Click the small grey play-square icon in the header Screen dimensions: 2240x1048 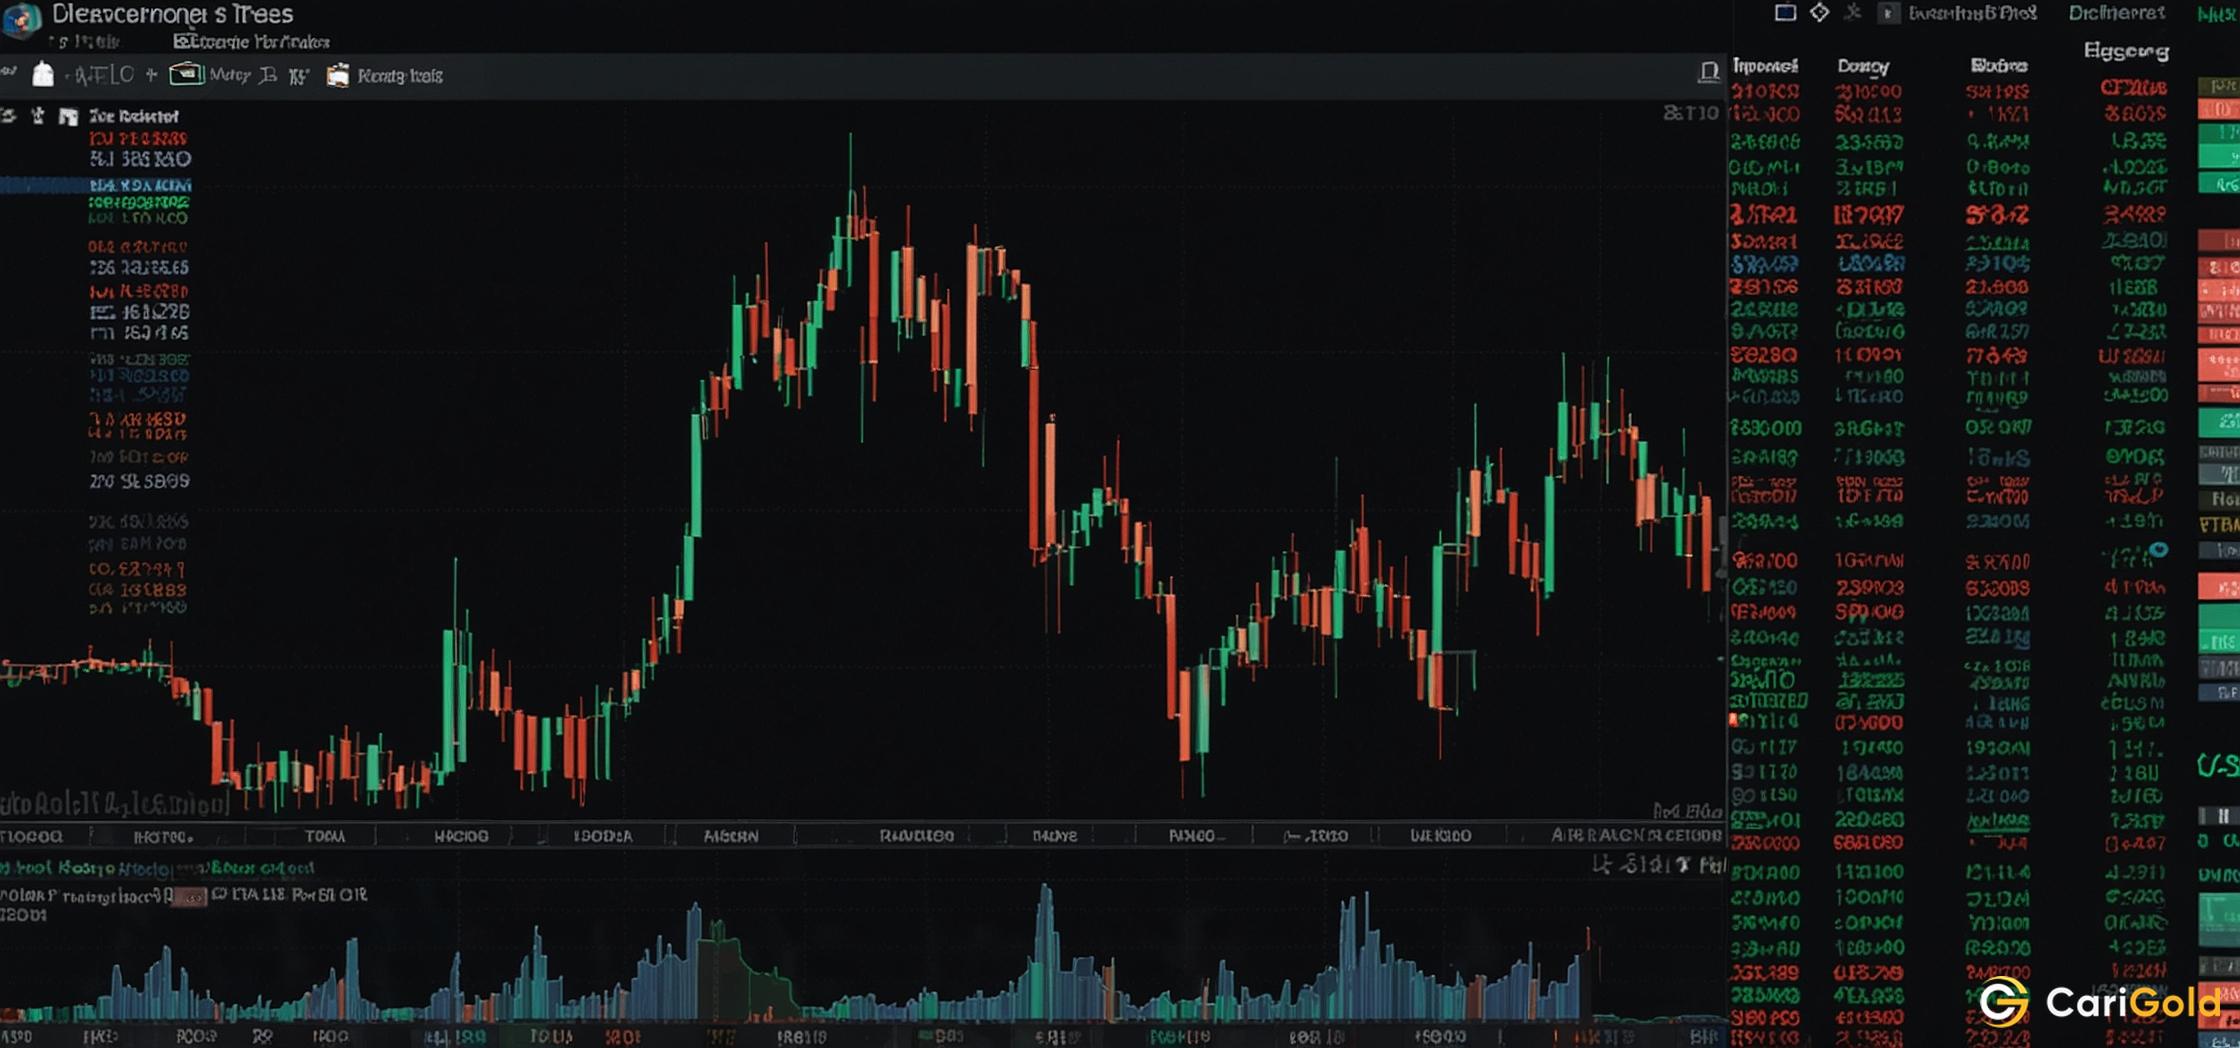(x=1887, y=13)
